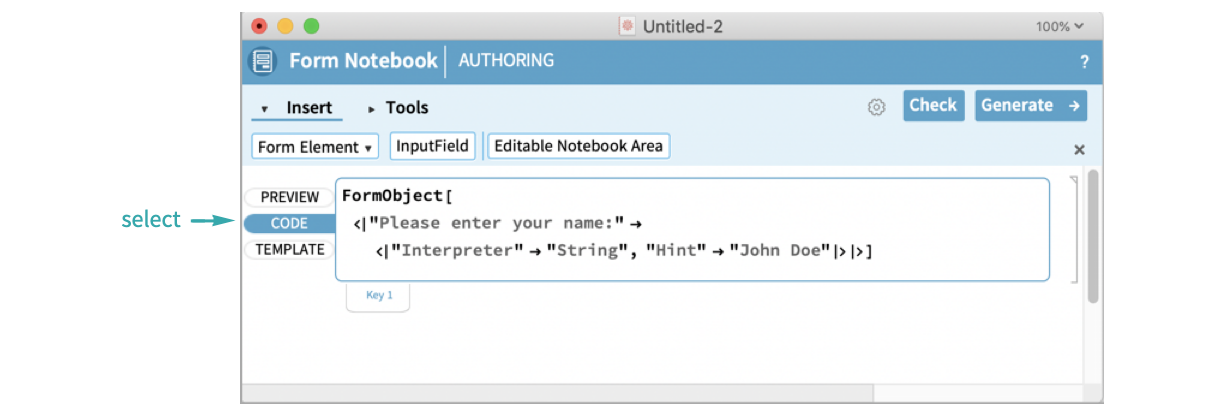Open the 100% zoom dropdown

click(1060, 27)
